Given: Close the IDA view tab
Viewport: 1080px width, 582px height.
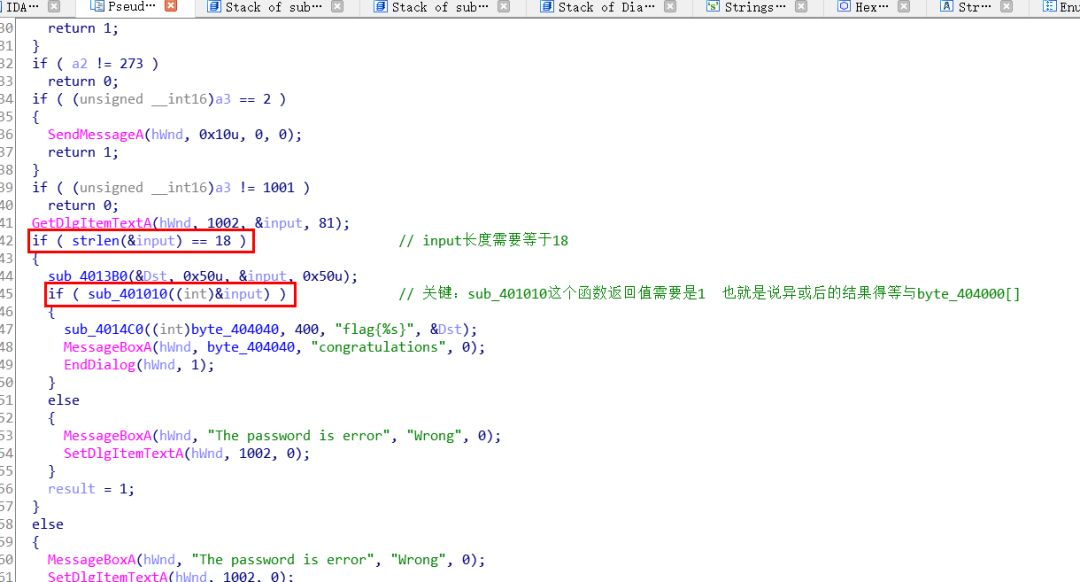Looking at the screenshot, I should click(54, 6).
